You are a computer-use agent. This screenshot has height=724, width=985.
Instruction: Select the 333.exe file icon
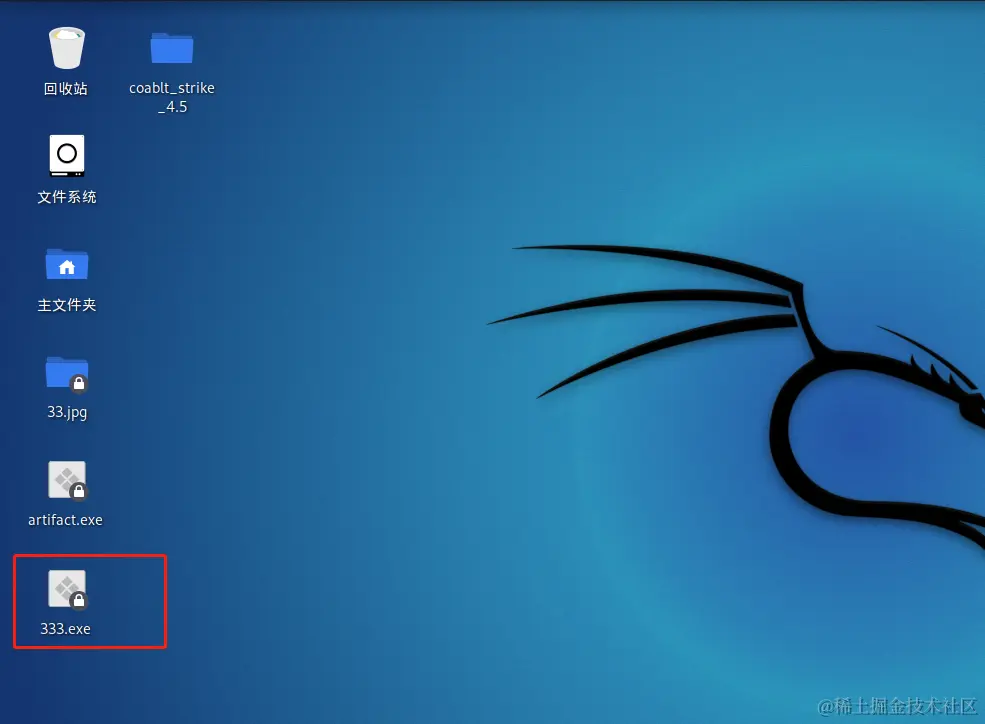coord(67,590)
